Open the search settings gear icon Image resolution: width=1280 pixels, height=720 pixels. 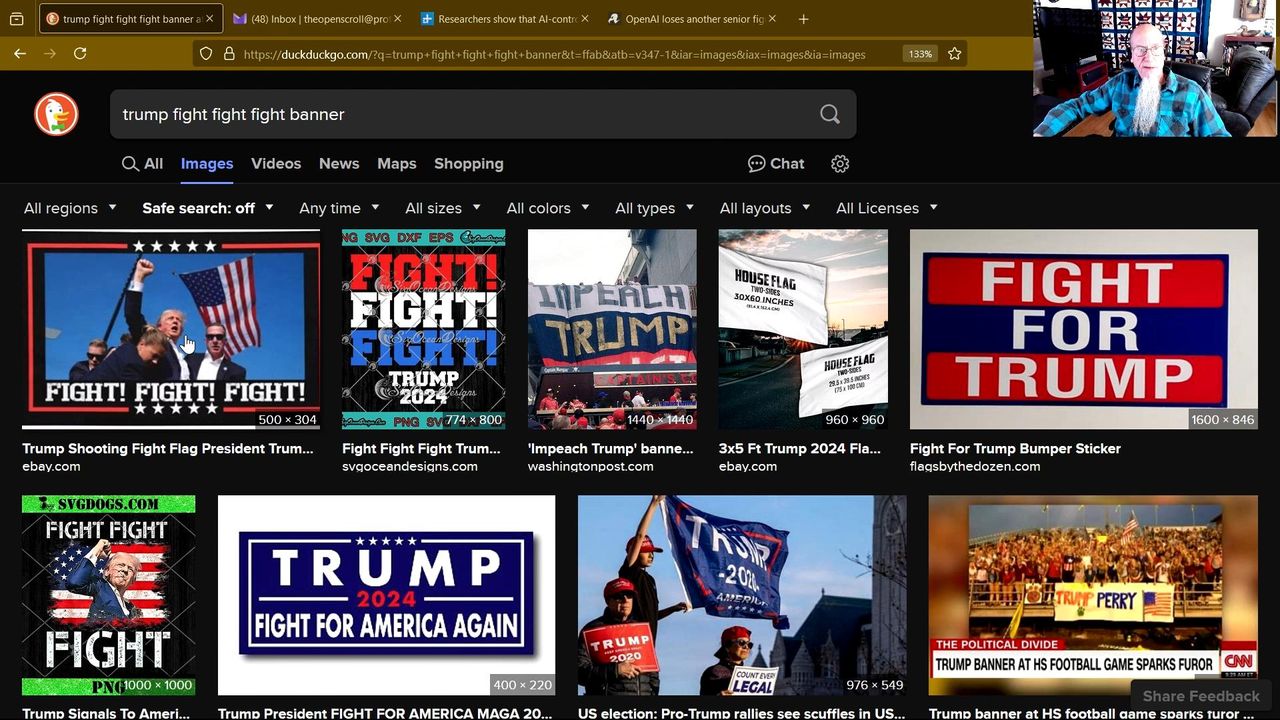click(x=840, y=164)
